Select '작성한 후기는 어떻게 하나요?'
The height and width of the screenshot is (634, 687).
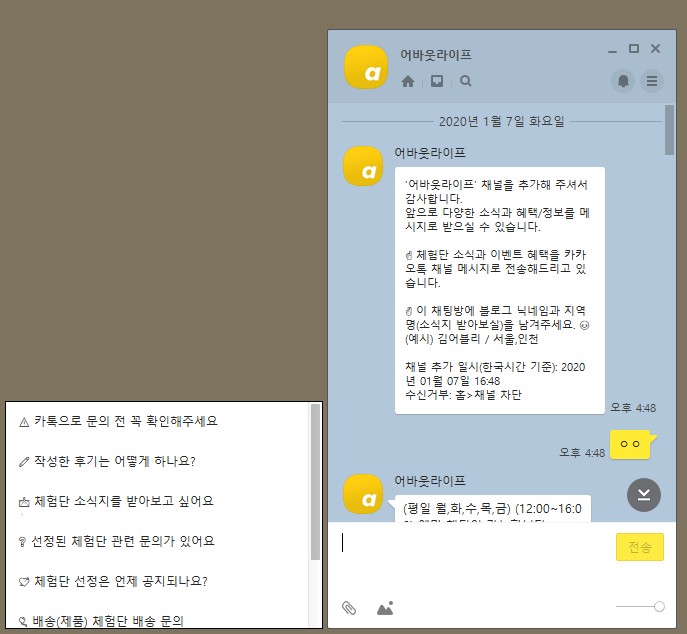[107, 461]
